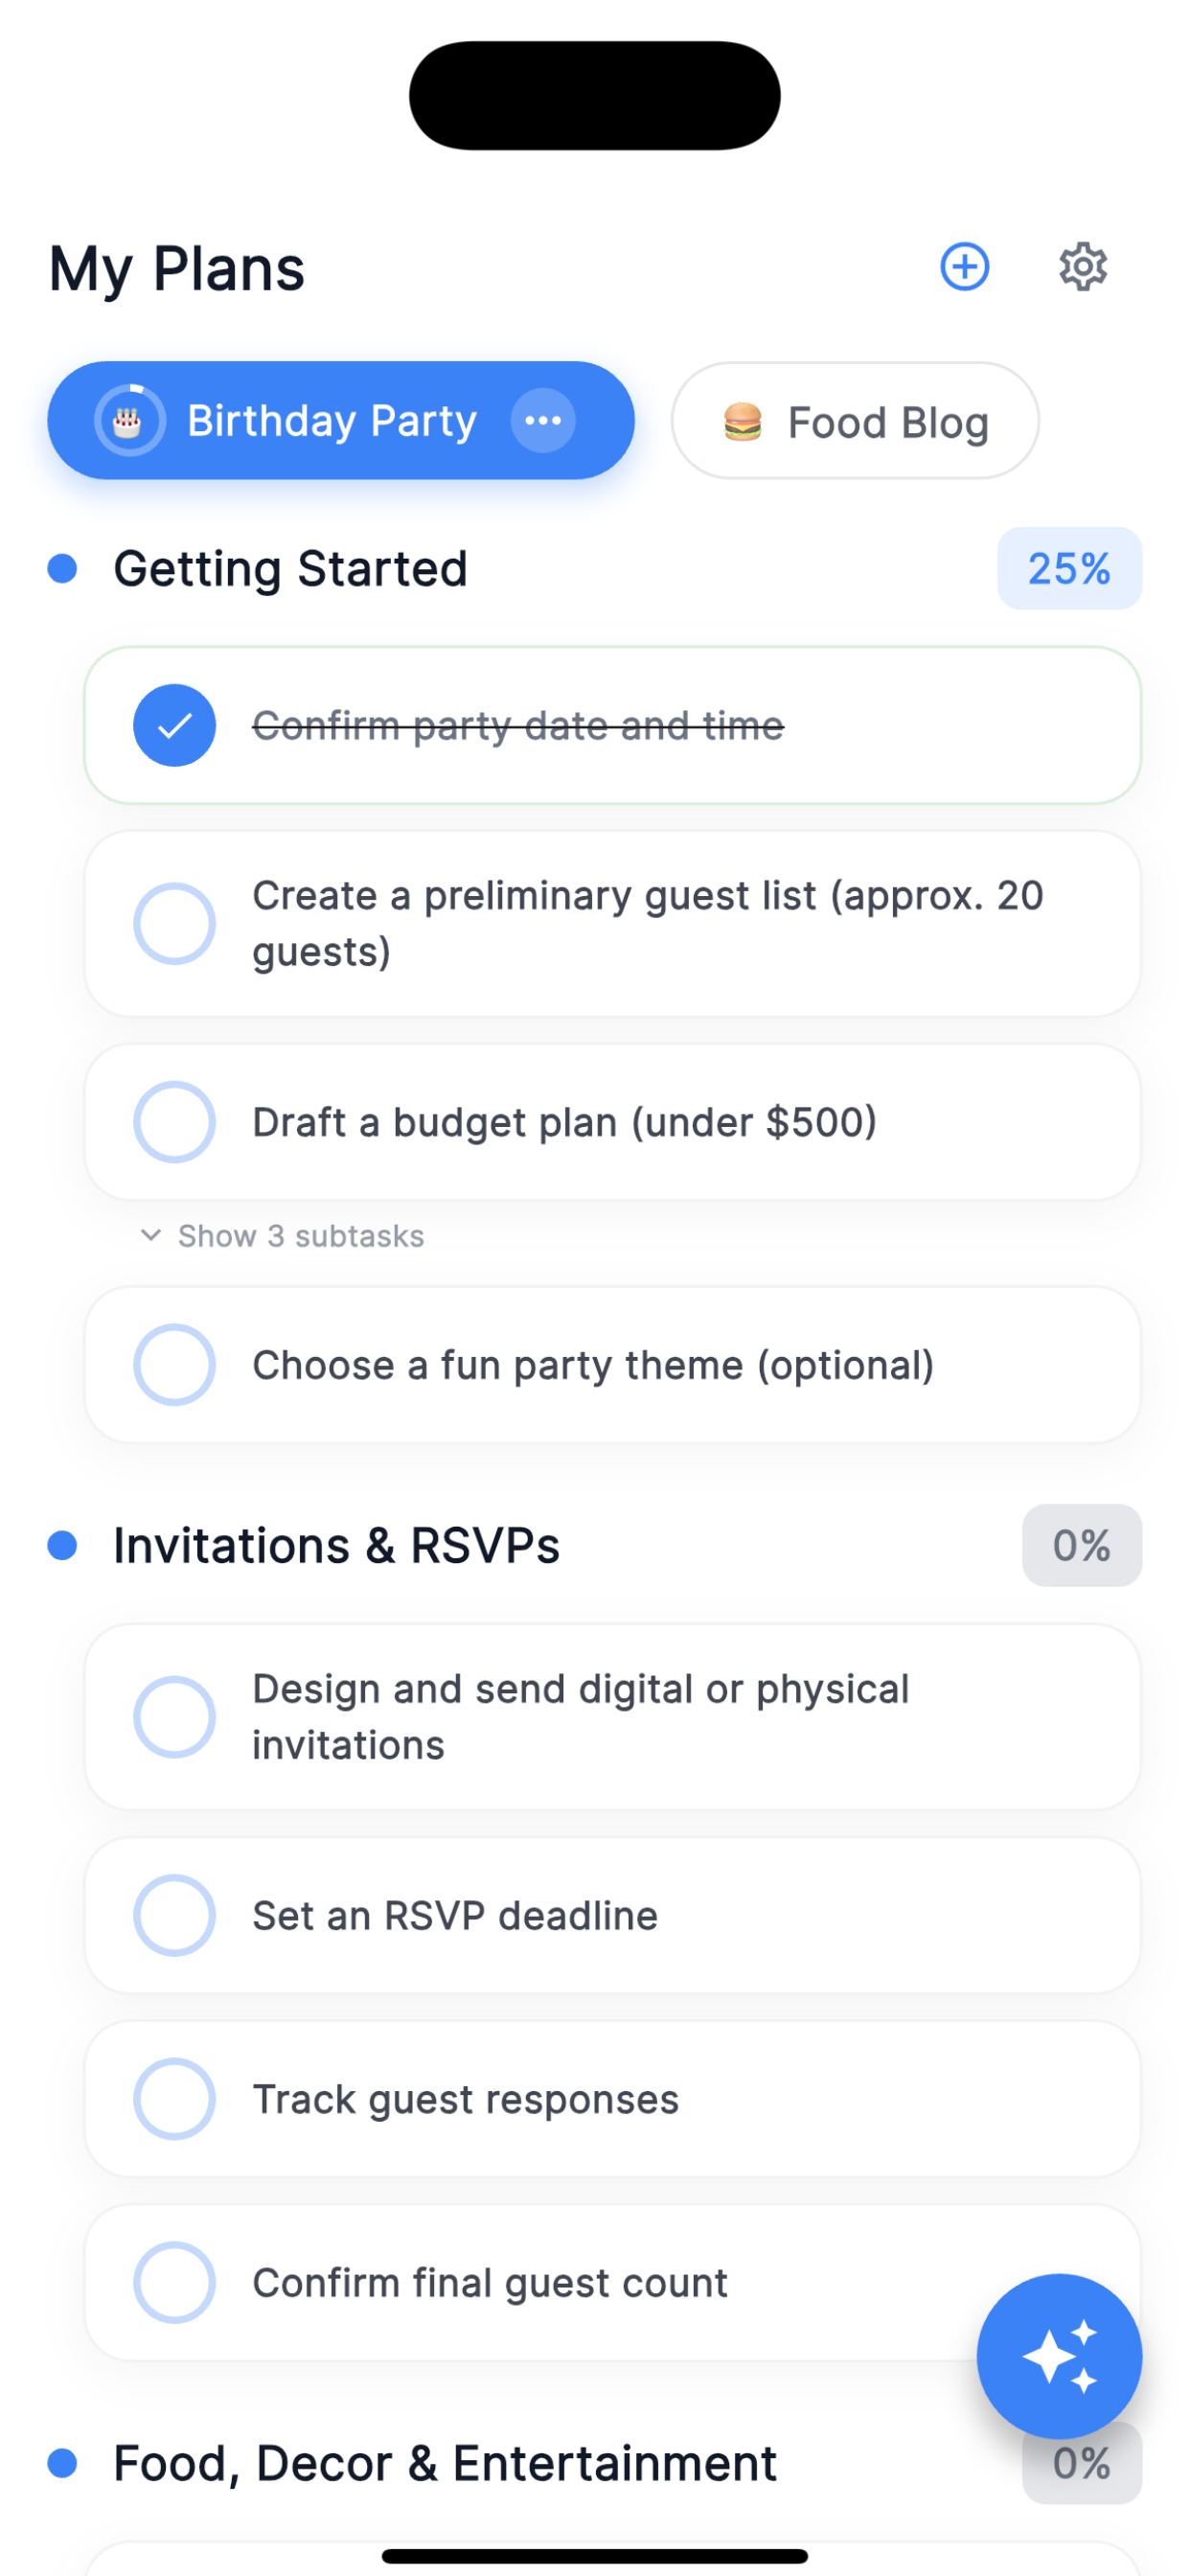Click the blue dot beside Getting Started
This screenshot has width=1190, height=2576.
(x=63, y=569)
